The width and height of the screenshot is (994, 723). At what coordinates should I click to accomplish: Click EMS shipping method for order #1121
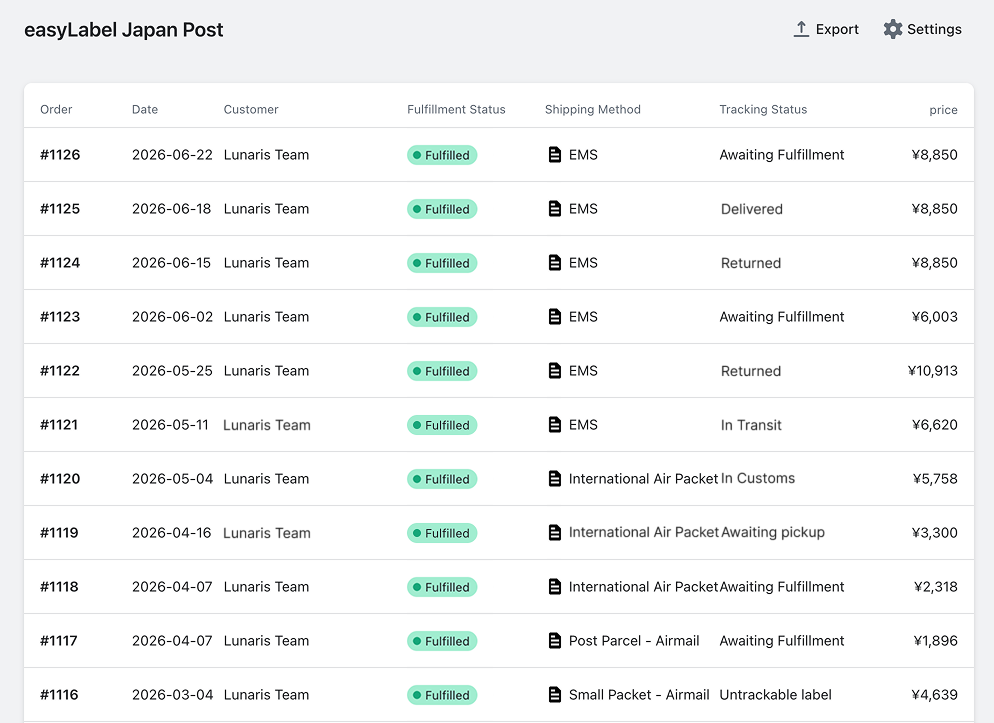pos(583,425)
